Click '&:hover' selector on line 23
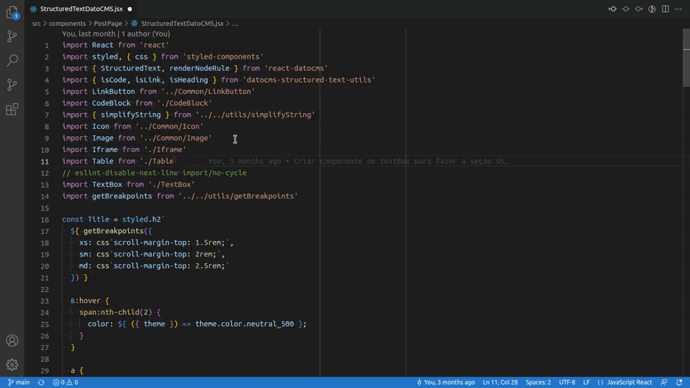 pyautogui.click(x=85, y=301)
